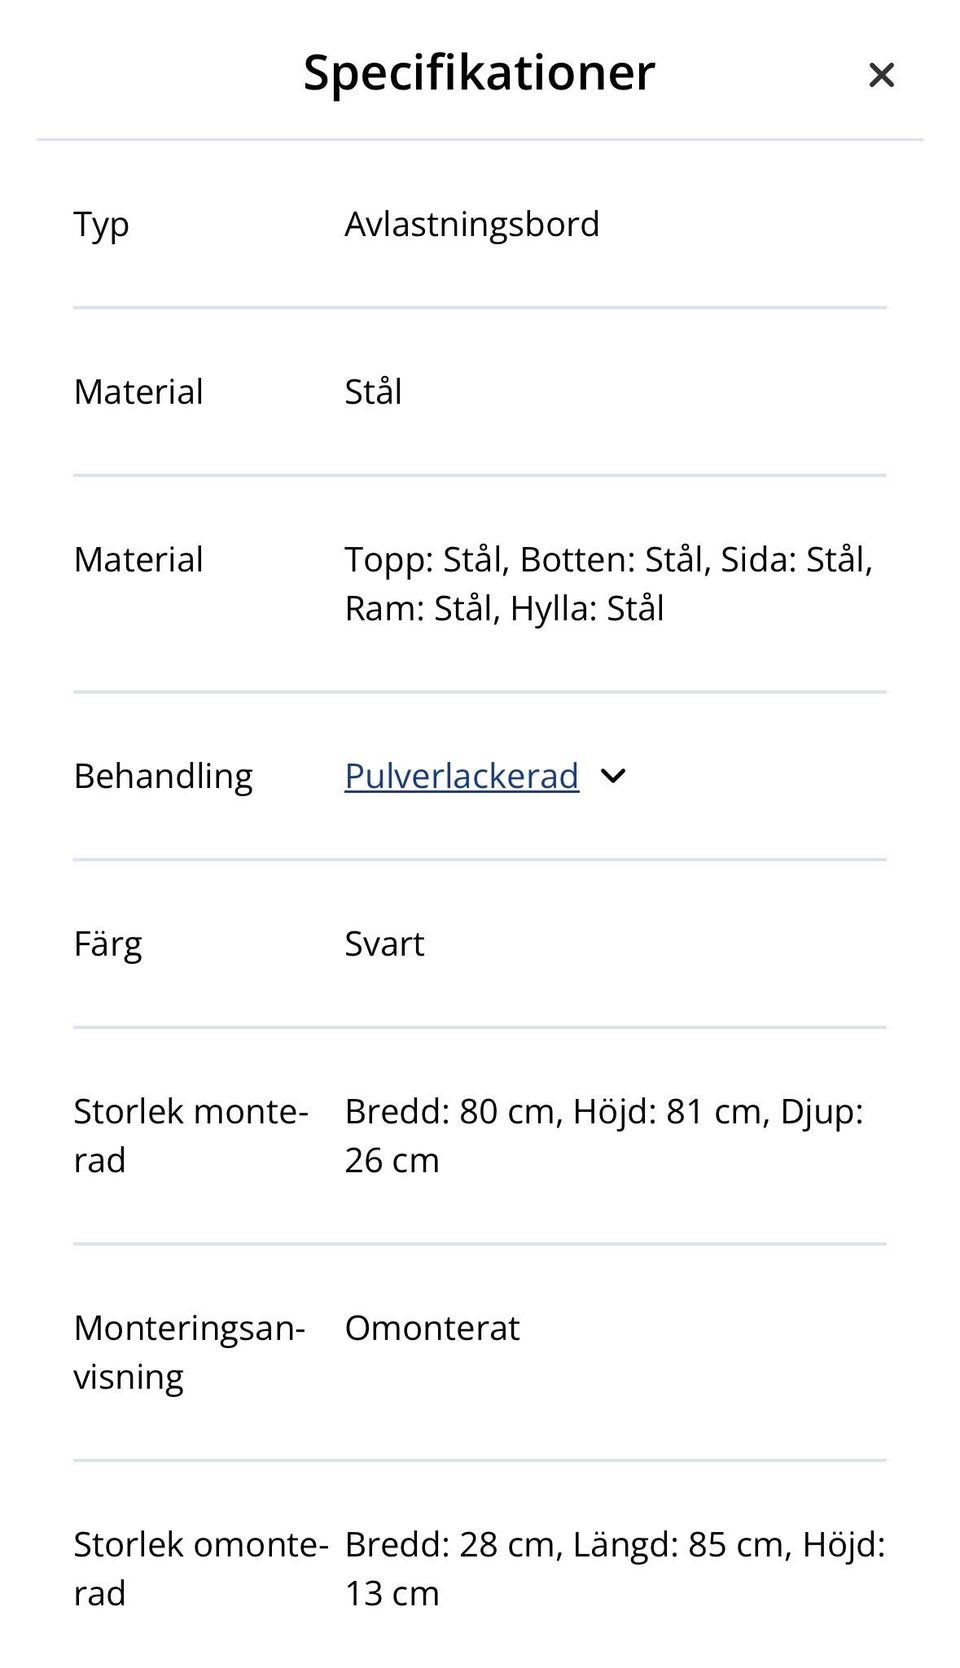The width and height of the screenshot is (960, 1668).
Task: Select the first Material row label
Action: click(138, 392)
